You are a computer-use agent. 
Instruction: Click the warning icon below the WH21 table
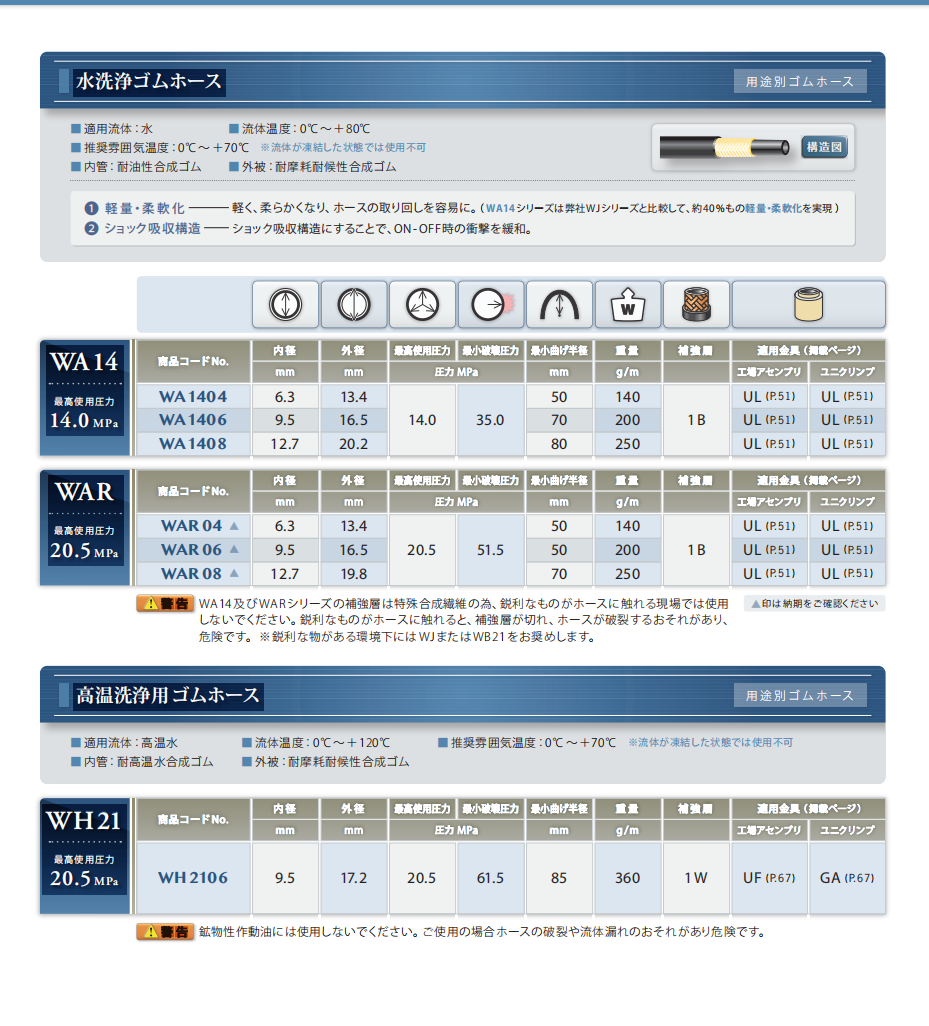point(164,932)
